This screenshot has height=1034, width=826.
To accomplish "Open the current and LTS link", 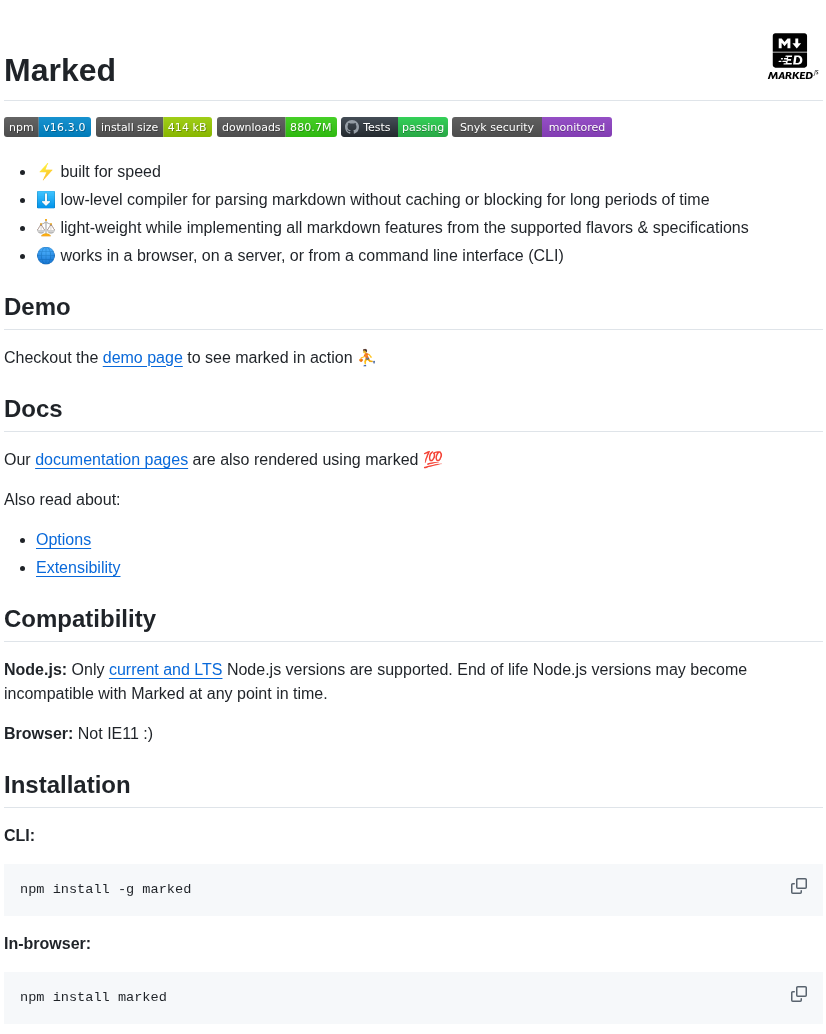I will tap(165, 670).
